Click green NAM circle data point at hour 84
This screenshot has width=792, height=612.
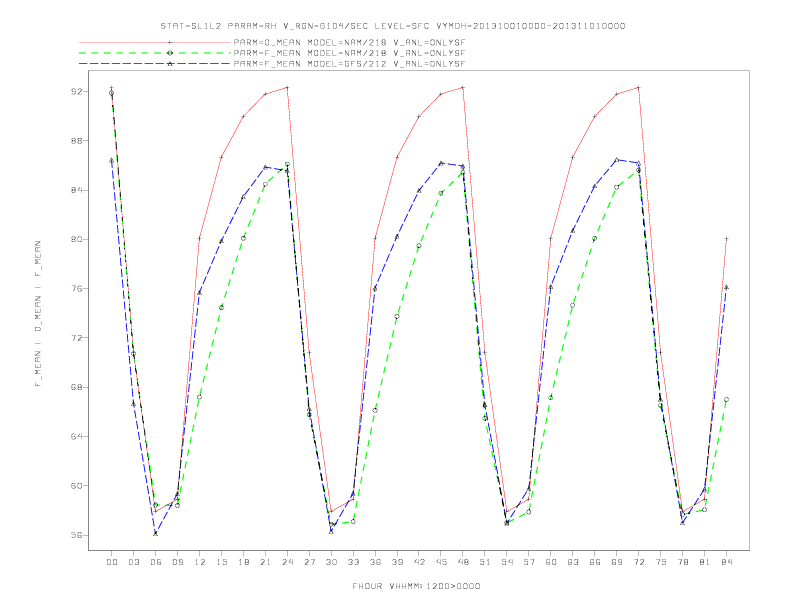pos(726,399)
